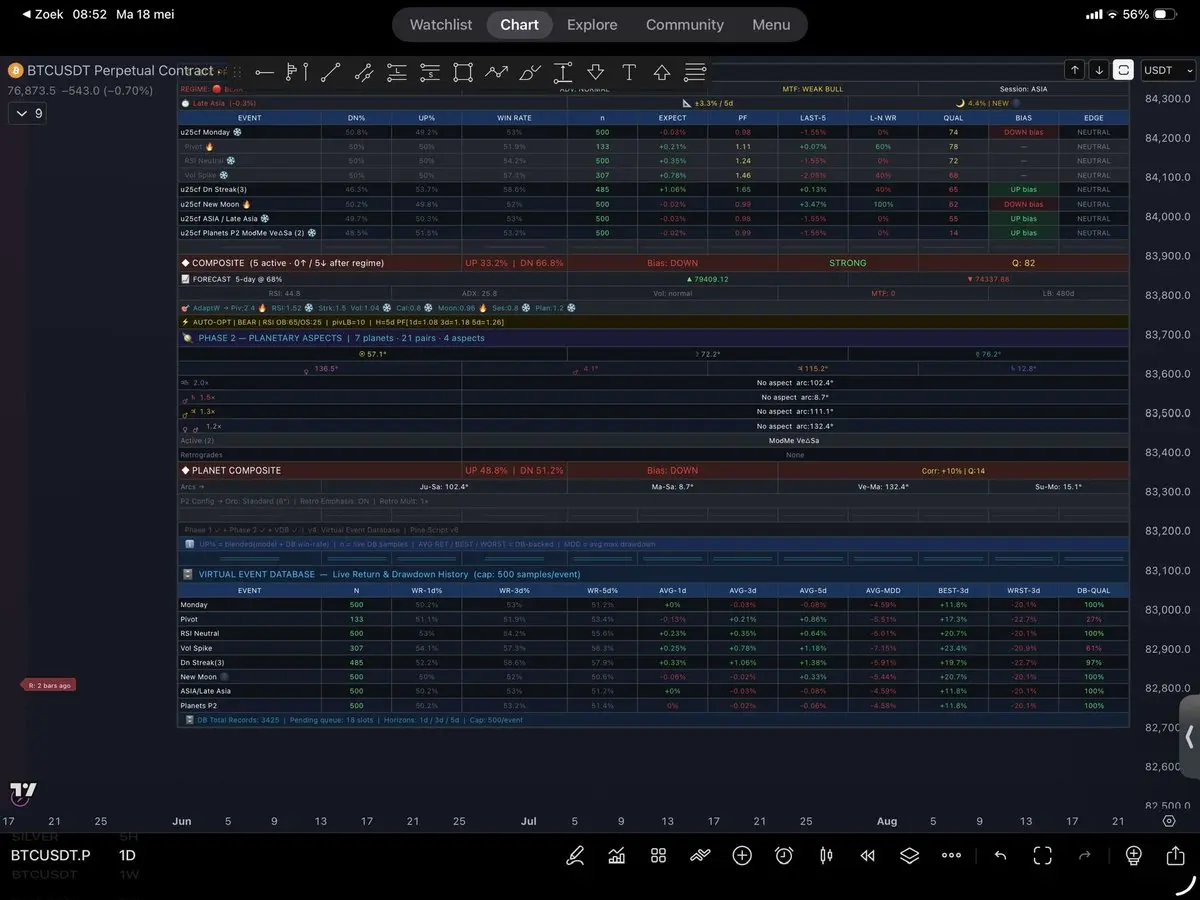Tap the 'MTF: WEAK BULL' cell

(x=812, y=89)
